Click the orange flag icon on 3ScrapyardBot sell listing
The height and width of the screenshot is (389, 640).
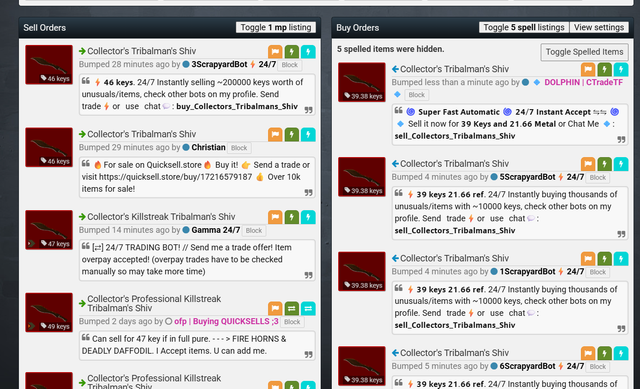pos(275,52)
